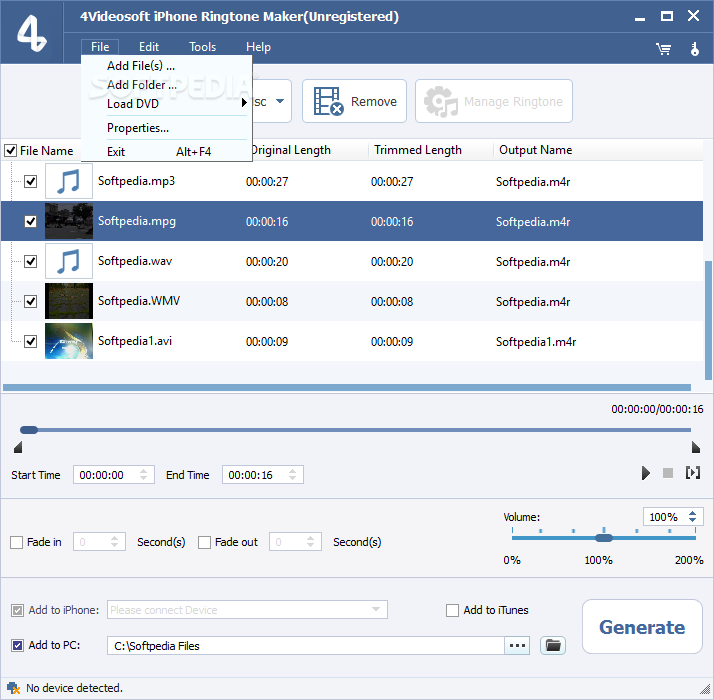The width and height of the screenshot is (714, 700).
Task: Toggle the Add to PC checkbox
Action: (17, 645)
